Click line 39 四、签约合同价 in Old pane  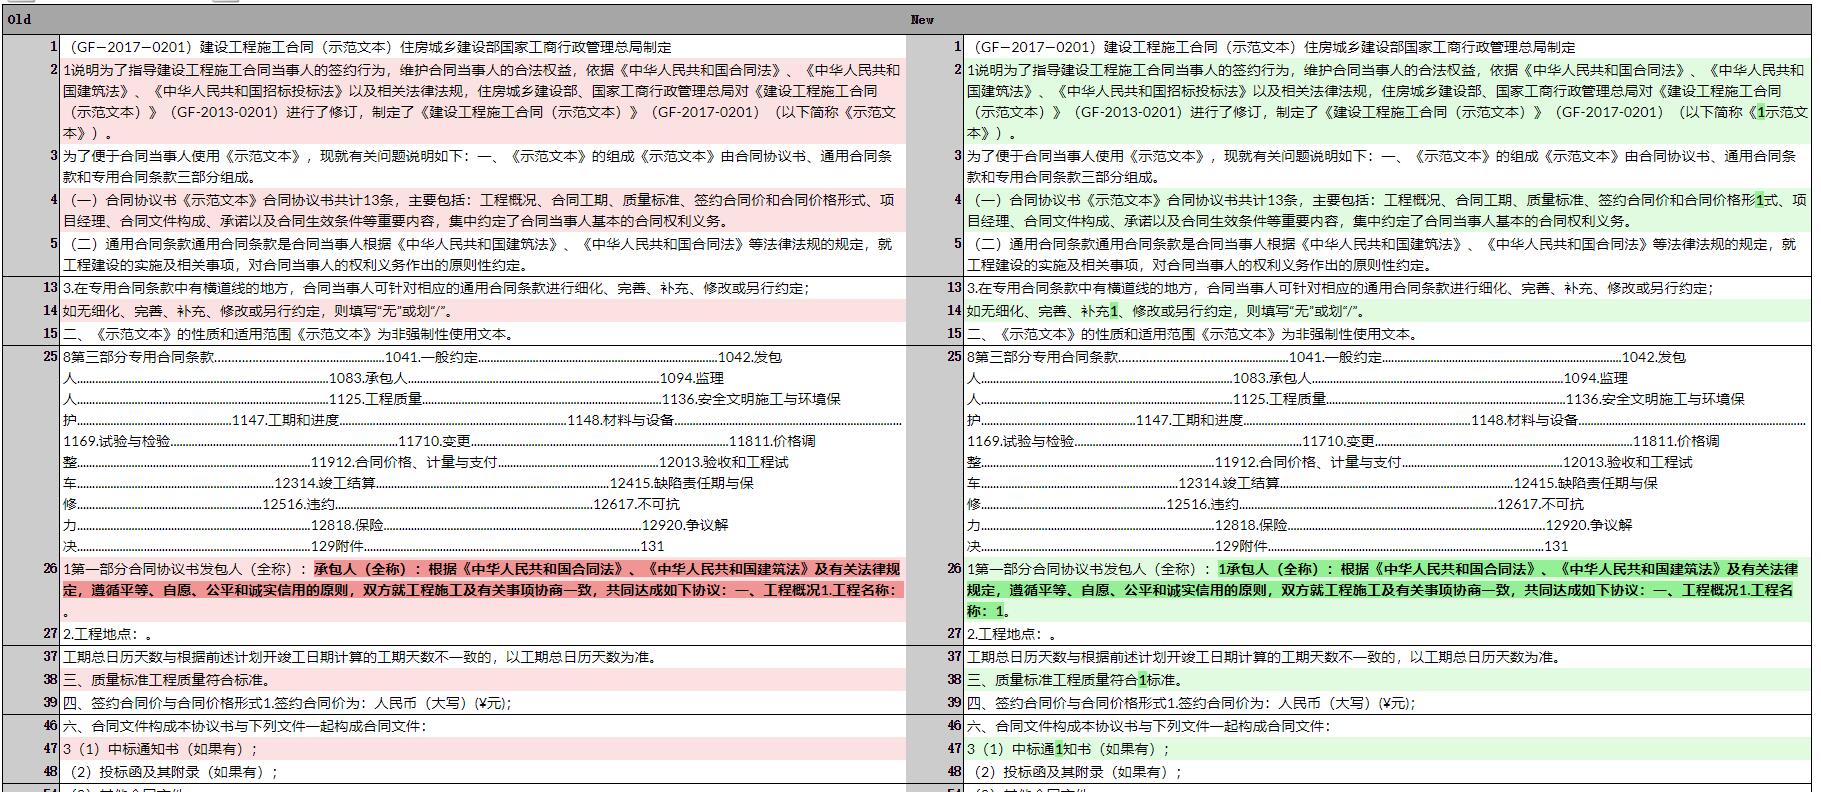click(x=483, y=703)
